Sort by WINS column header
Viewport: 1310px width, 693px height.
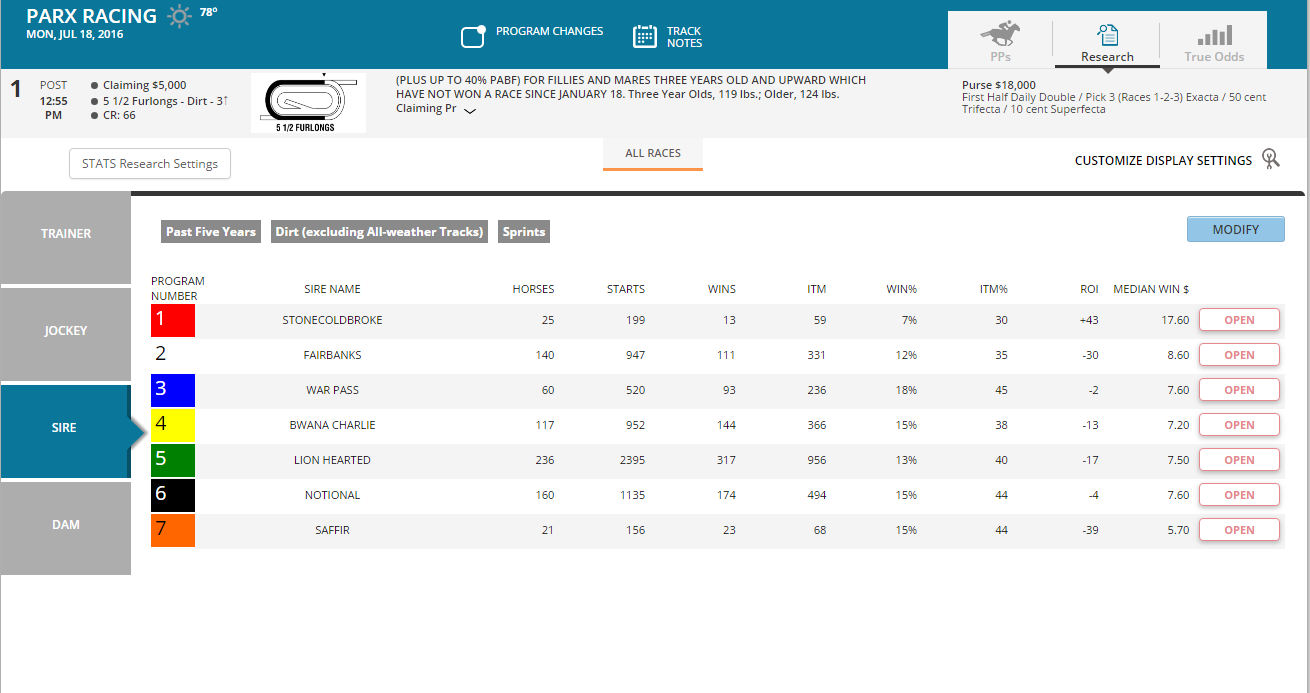click(x=721, y=289)
